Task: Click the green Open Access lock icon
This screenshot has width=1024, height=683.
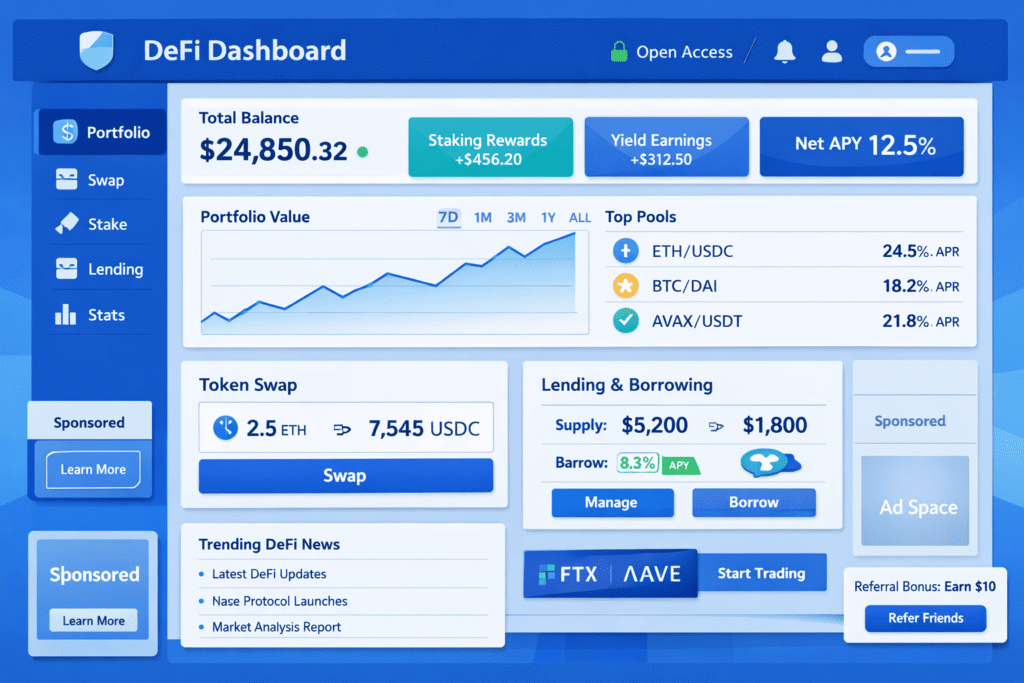Action: pos(619,52)
